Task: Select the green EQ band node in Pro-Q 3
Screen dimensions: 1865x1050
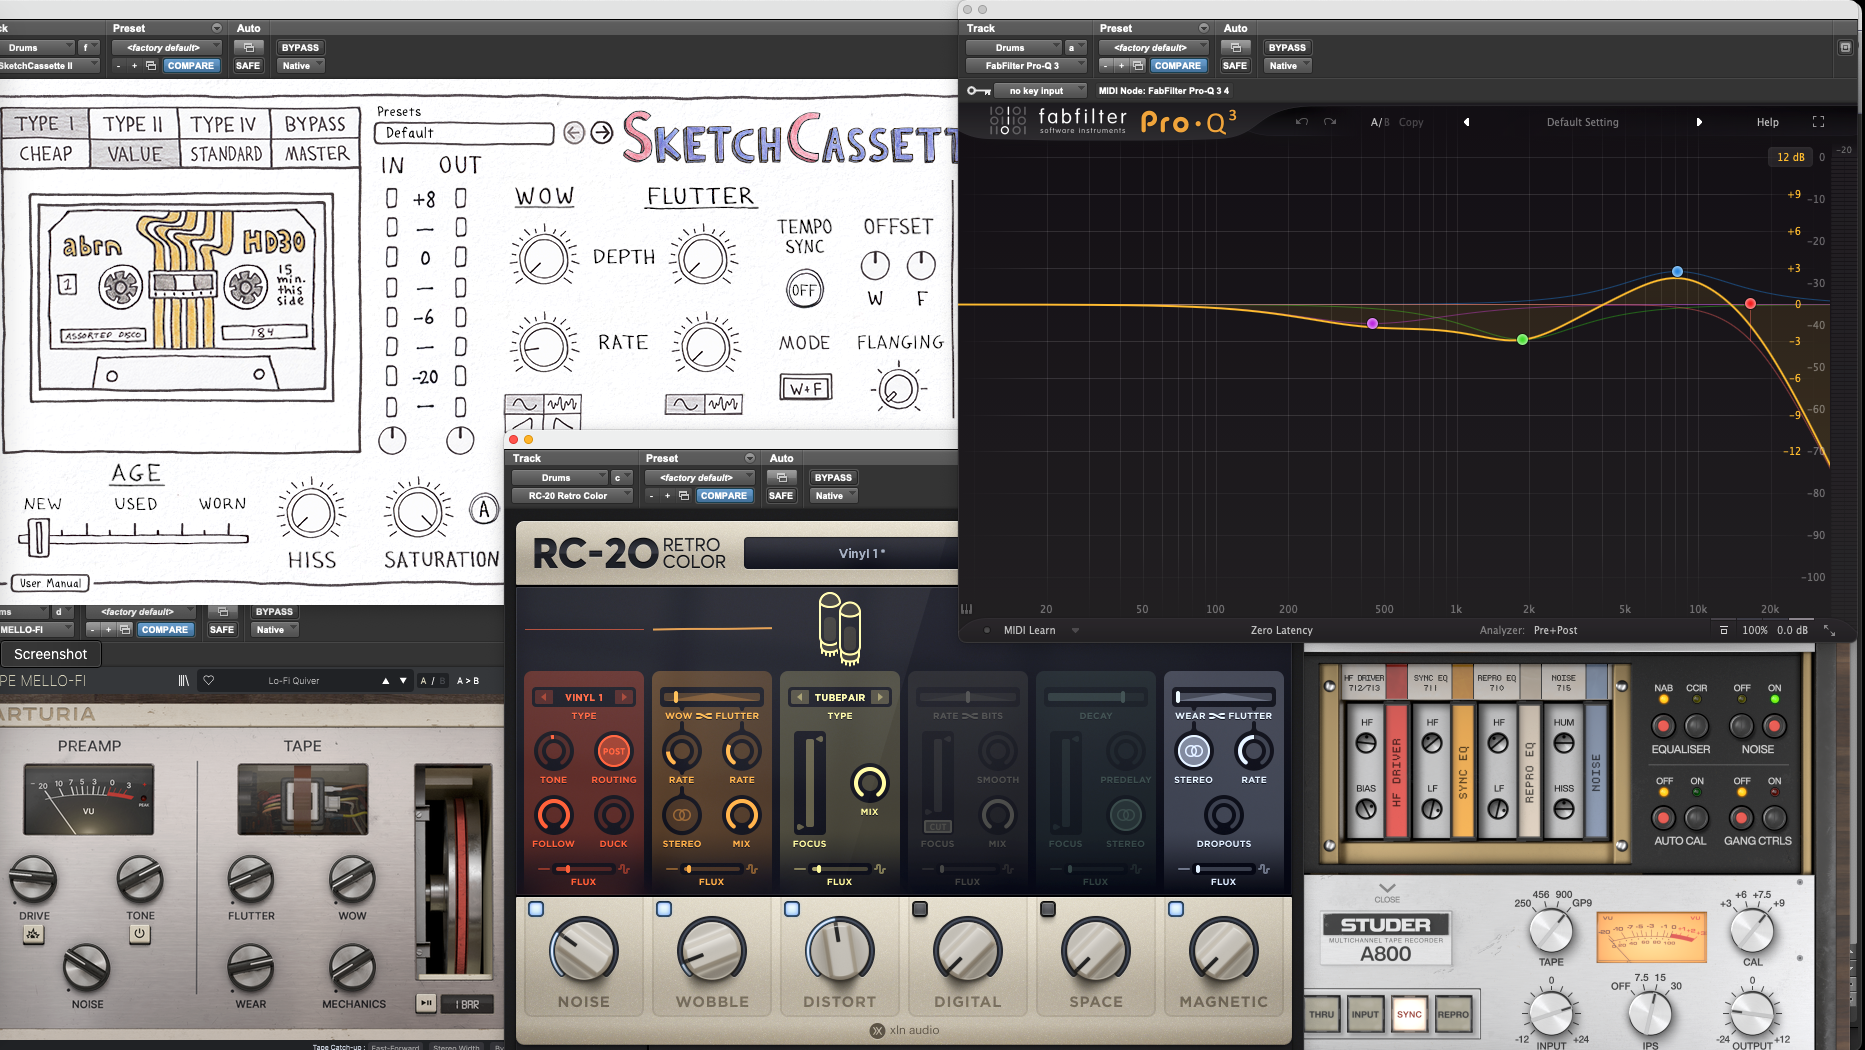Action: 1522,340
